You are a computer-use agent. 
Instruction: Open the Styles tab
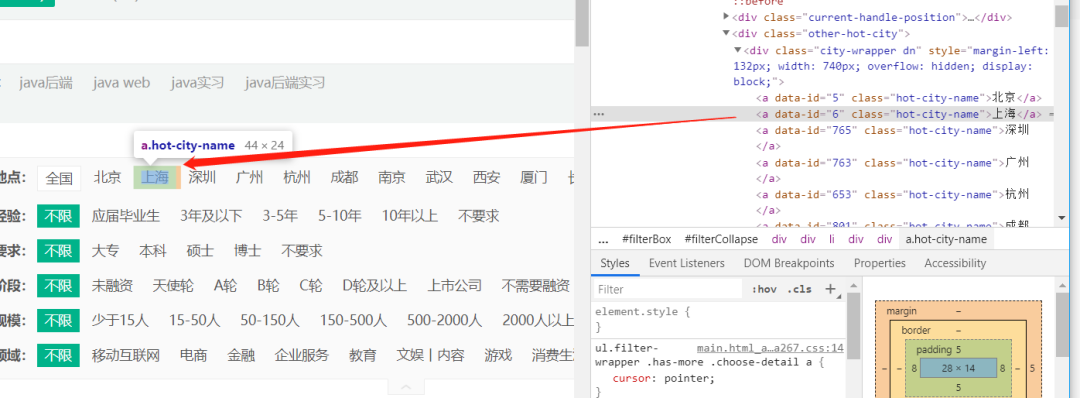tap(614, 263)
